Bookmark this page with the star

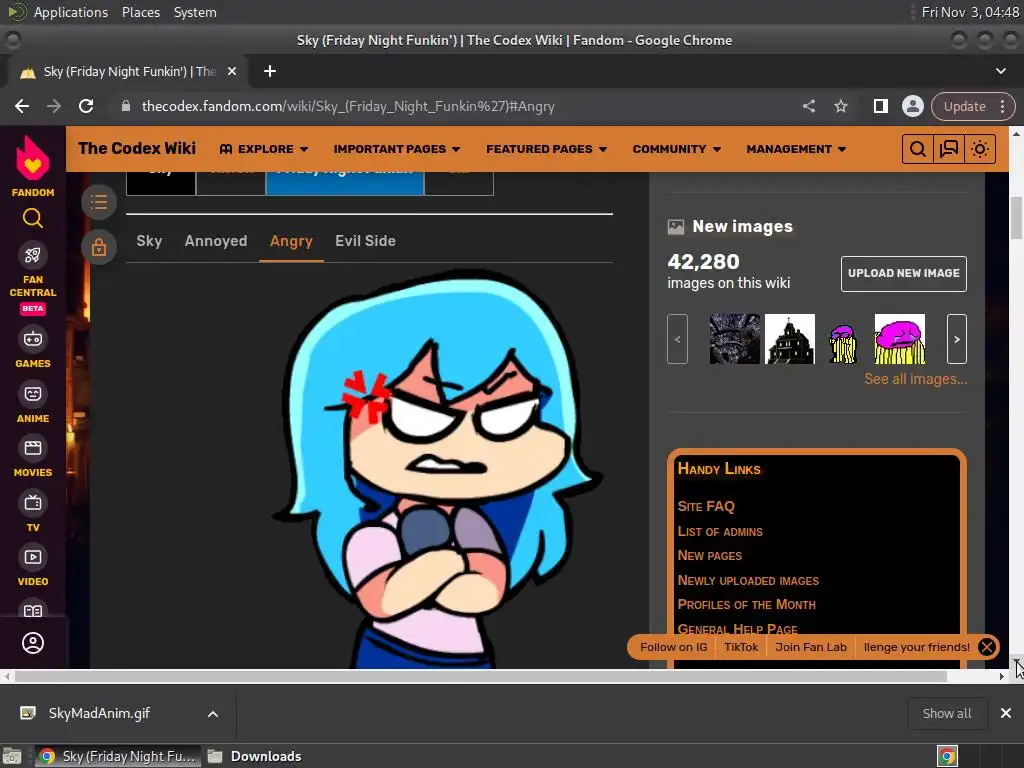point(840,106)
